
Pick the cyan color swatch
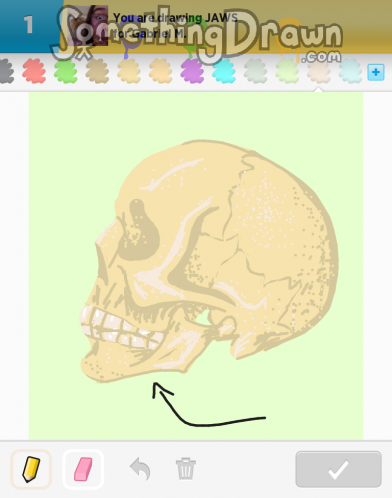tap(224, 71)
